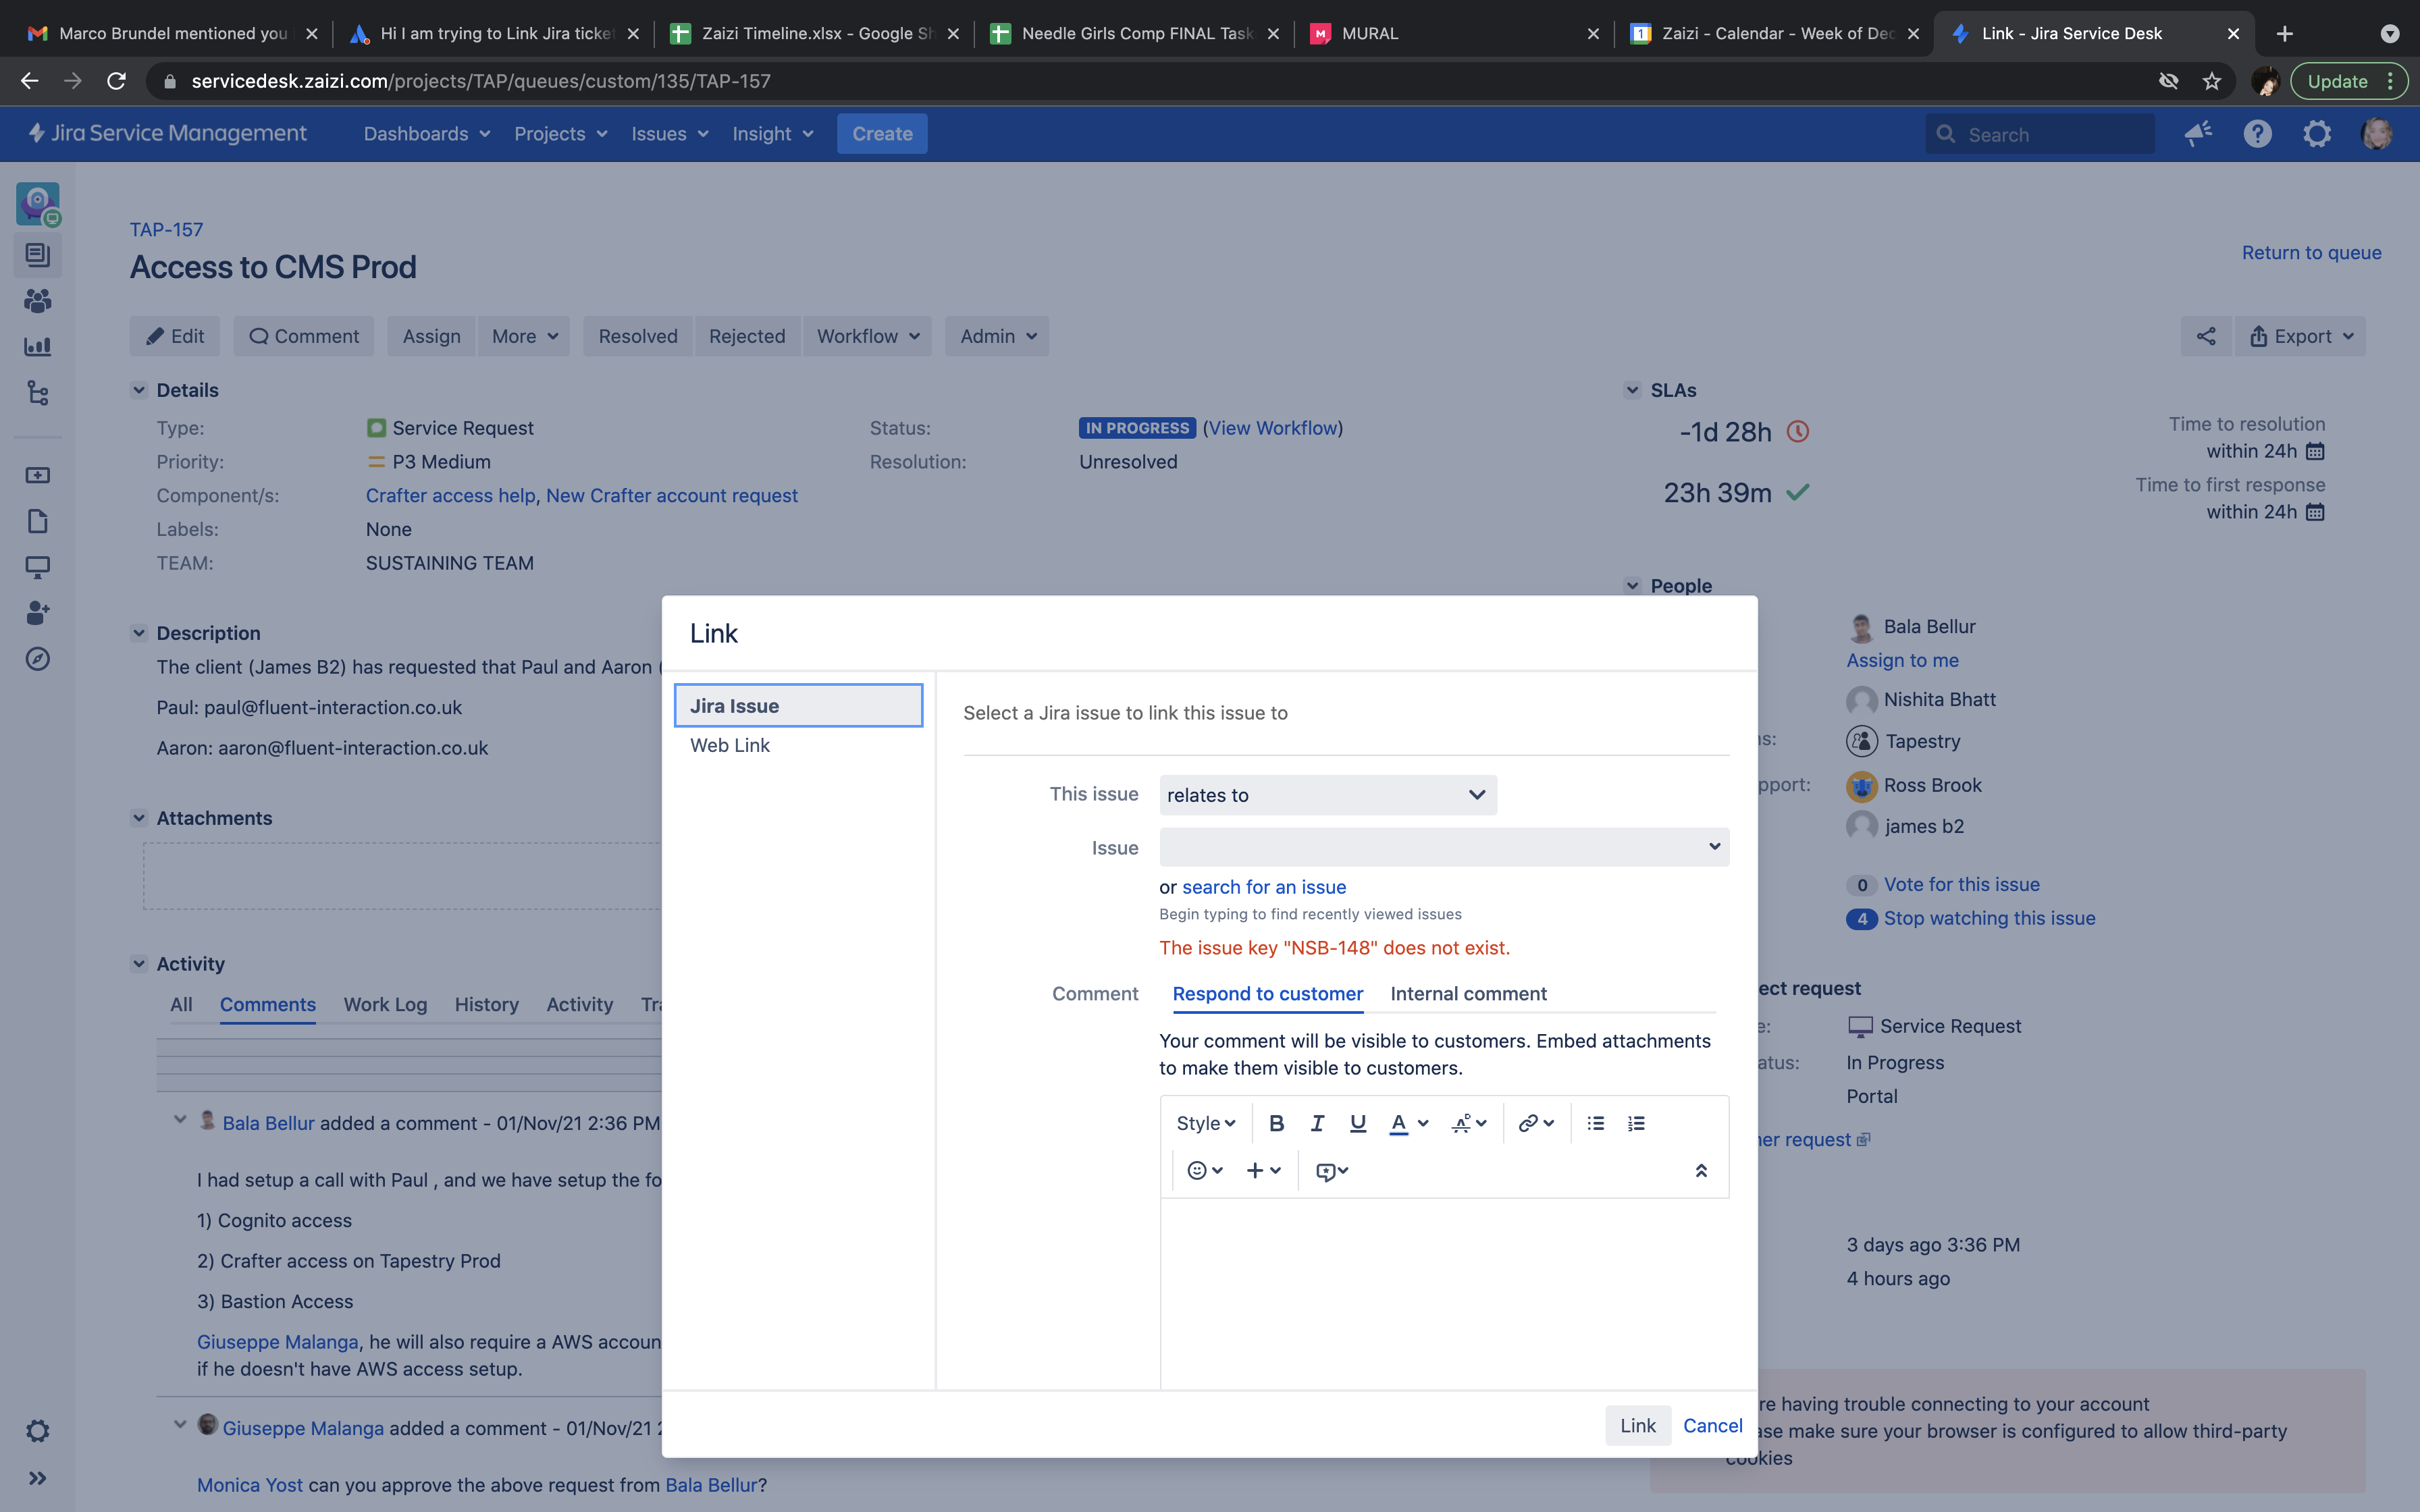Click the Raise a request sidebar icon
The width and height of the screenshot is (2420, 1512).
click(x=38, y=475)
